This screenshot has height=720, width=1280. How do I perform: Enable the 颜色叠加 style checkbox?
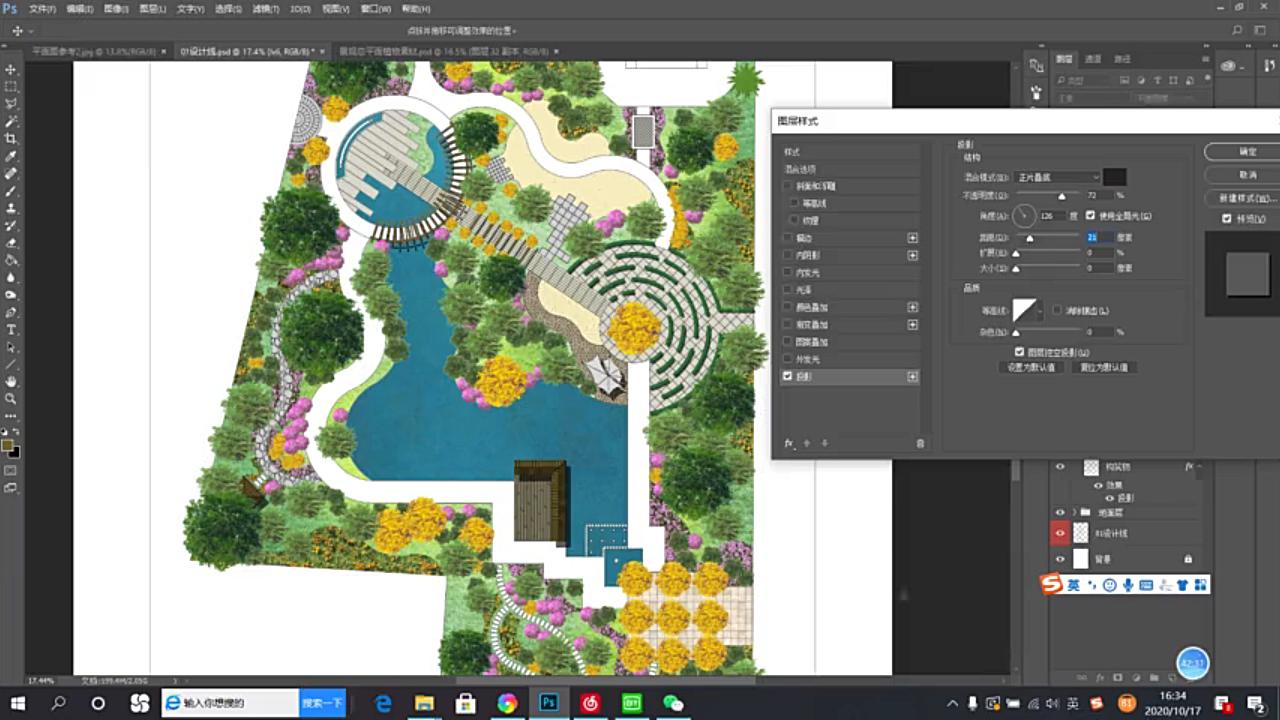[788, 307]
